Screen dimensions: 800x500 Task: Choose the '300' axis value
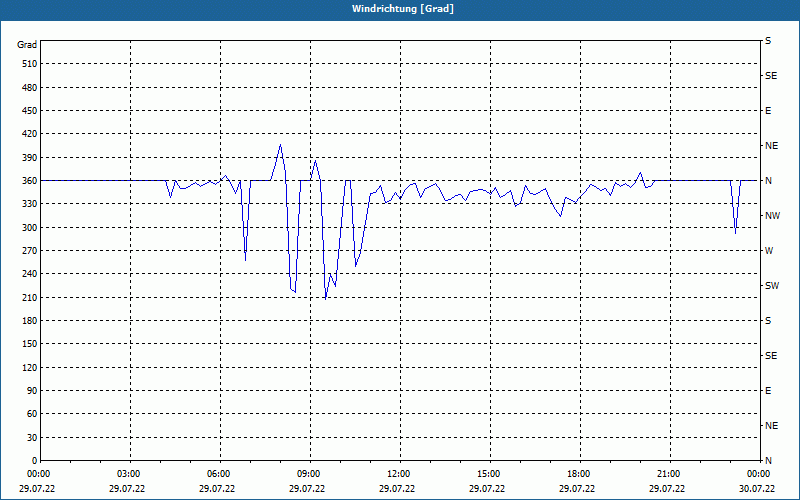[30, 228]
